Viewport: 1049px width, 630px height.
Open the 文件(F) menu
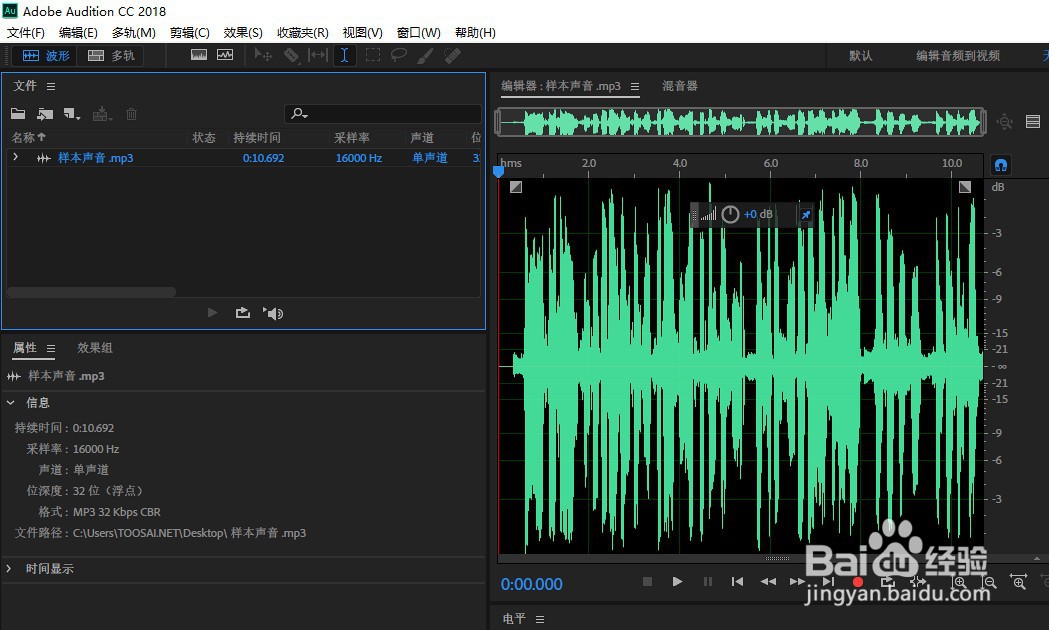(x=25, y=33)
